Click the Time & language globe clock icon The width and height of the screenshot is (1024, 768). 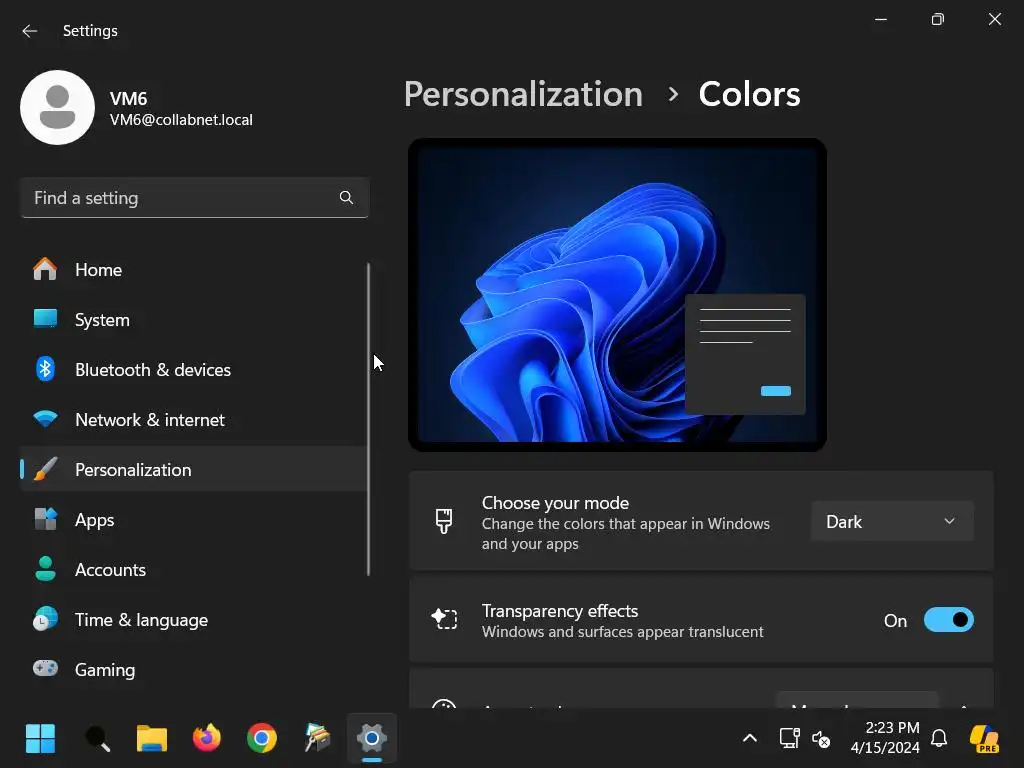(45, 619)
